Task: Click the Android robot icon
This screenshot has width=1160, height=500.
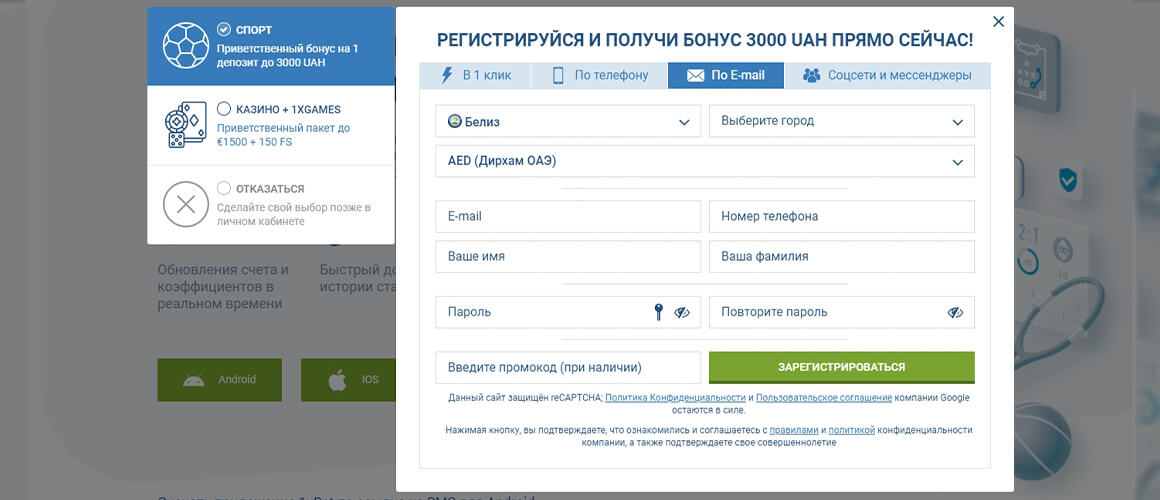Action: pos(194,380)
